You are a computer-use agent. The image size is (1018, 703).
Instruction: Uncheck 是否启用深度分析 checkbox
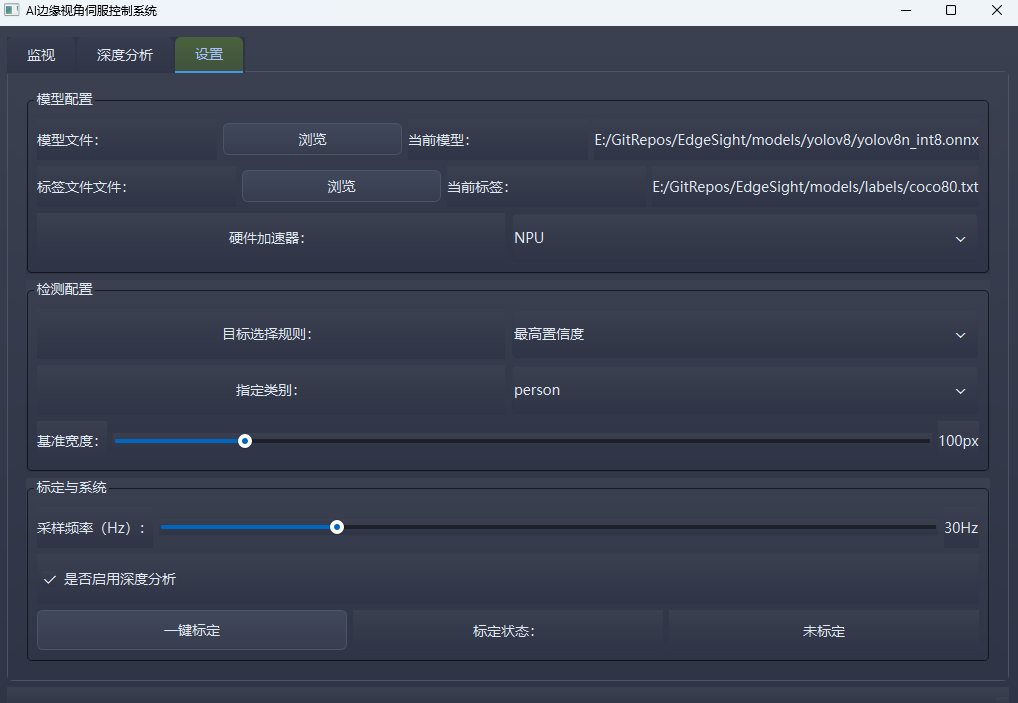pos(50,578)
